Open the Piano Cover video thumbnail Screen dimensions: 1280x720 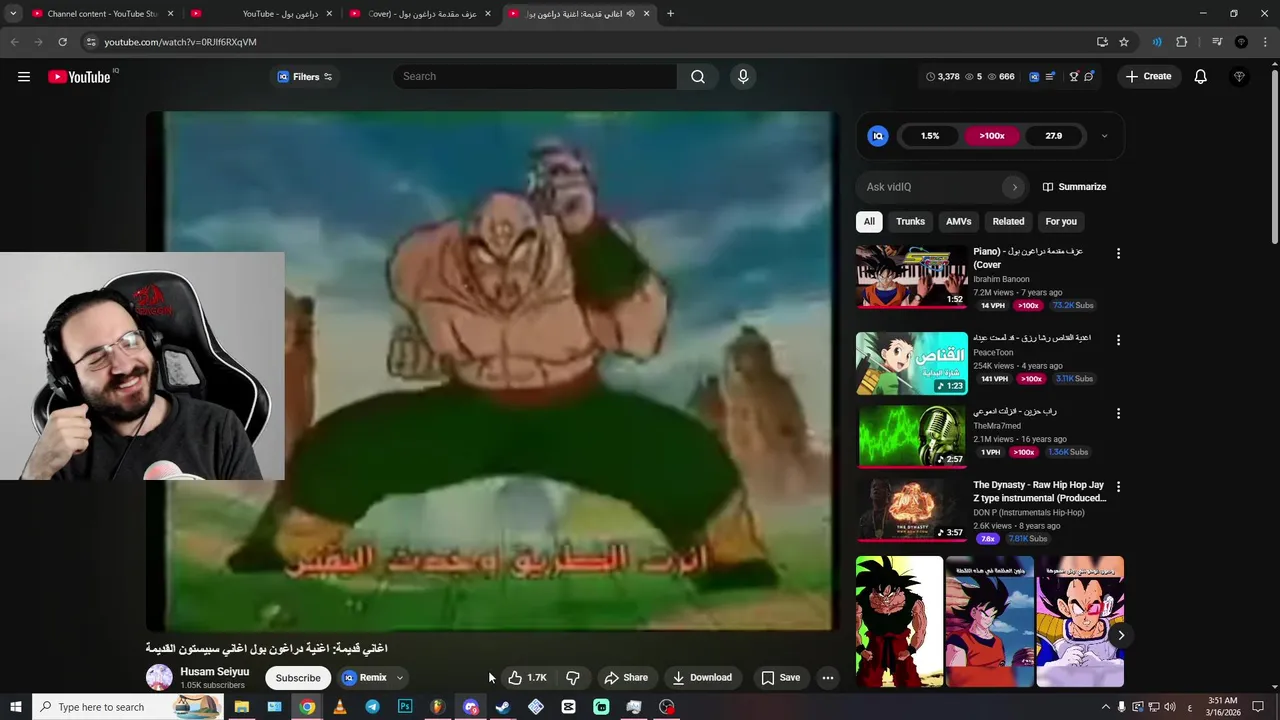coord(912,276)
